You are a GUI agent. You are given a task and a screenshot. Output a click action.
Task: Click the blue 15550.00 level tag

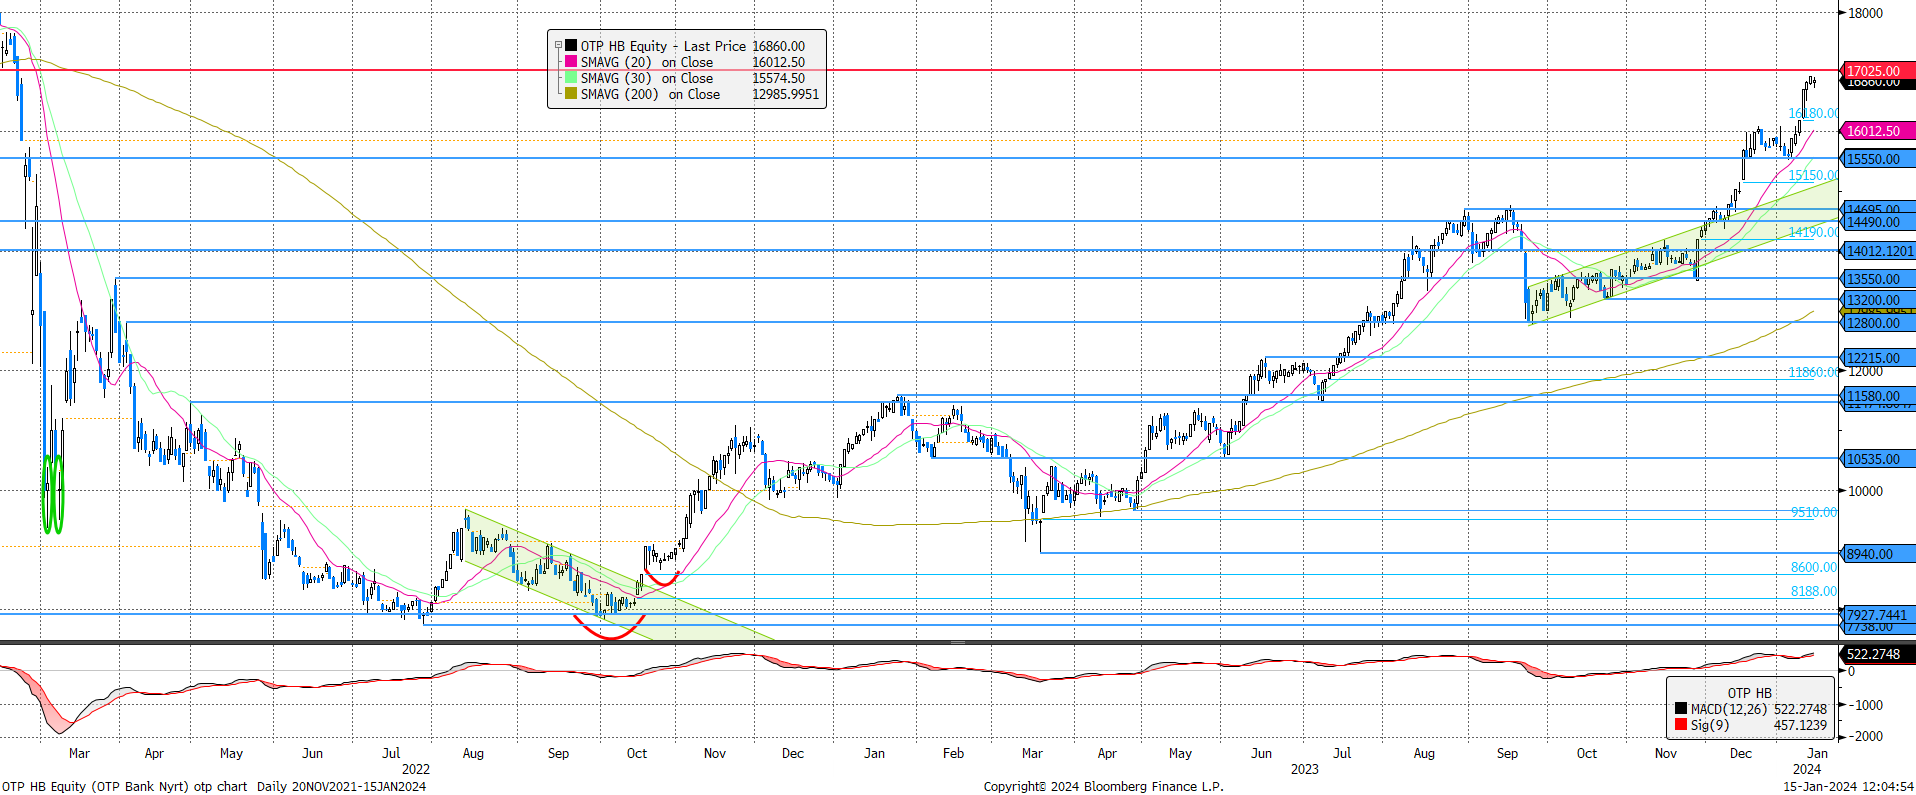pyautogui.click(x=1878, y=159)
